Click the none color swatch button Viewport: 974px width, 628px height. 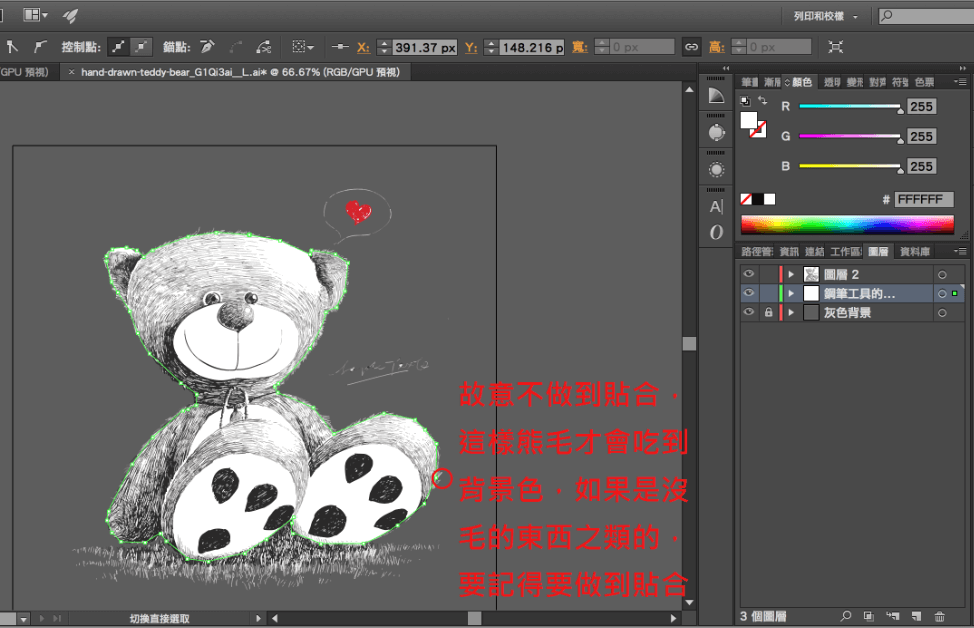tap(745, 199)
